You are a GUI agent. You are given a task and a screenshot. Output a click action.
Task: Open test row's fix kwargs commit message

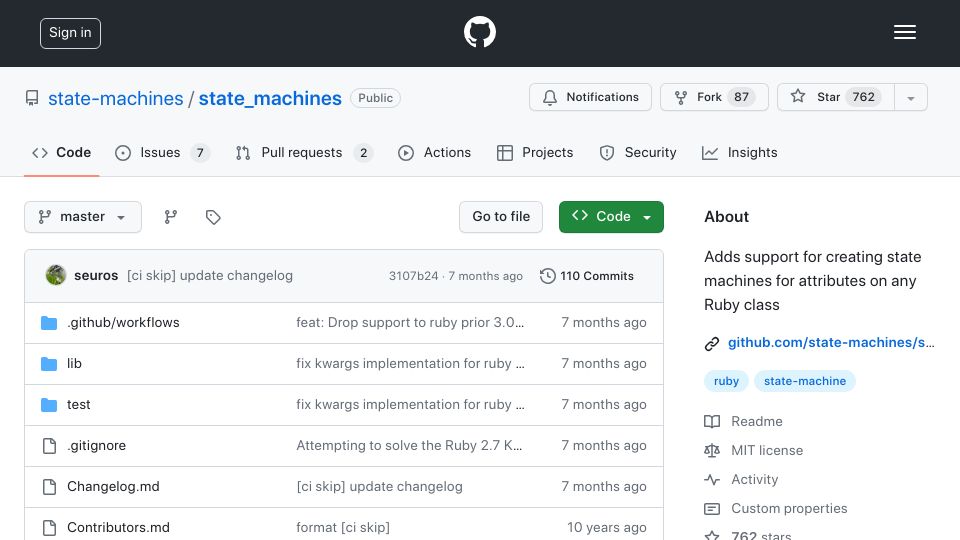410,405
